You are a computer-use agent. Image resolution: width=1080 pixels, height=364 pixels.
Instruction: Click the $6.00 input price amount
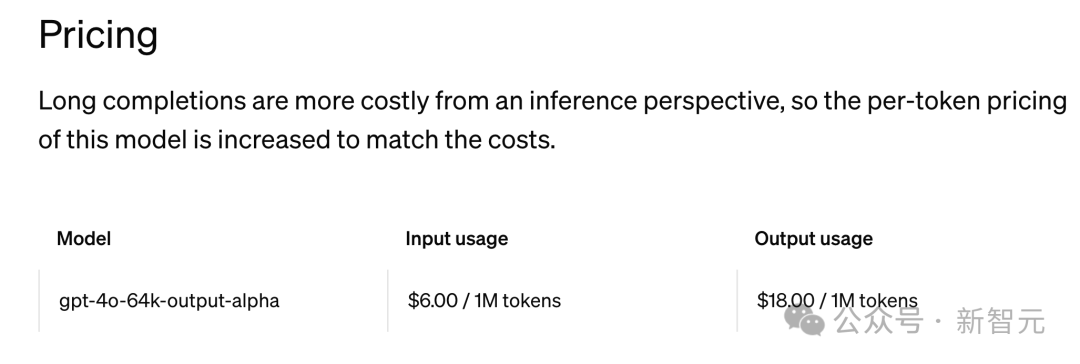pyautogui.click(x=433, y=301)
